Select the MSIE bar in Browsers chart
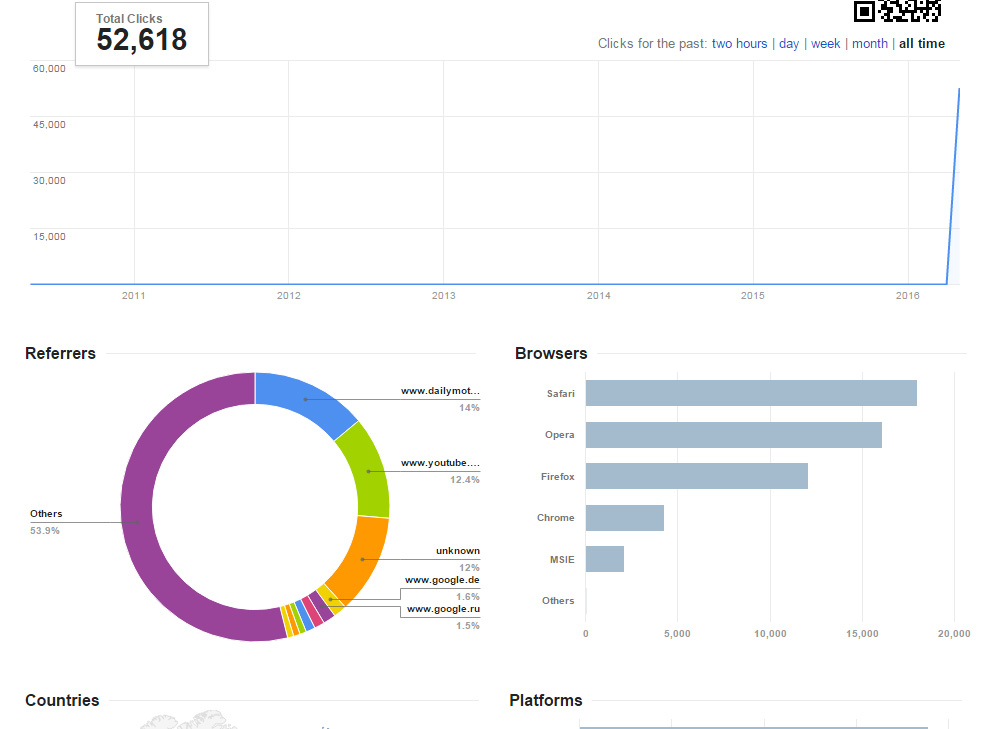This screenshot has width=988, height=729. point(604,559)
